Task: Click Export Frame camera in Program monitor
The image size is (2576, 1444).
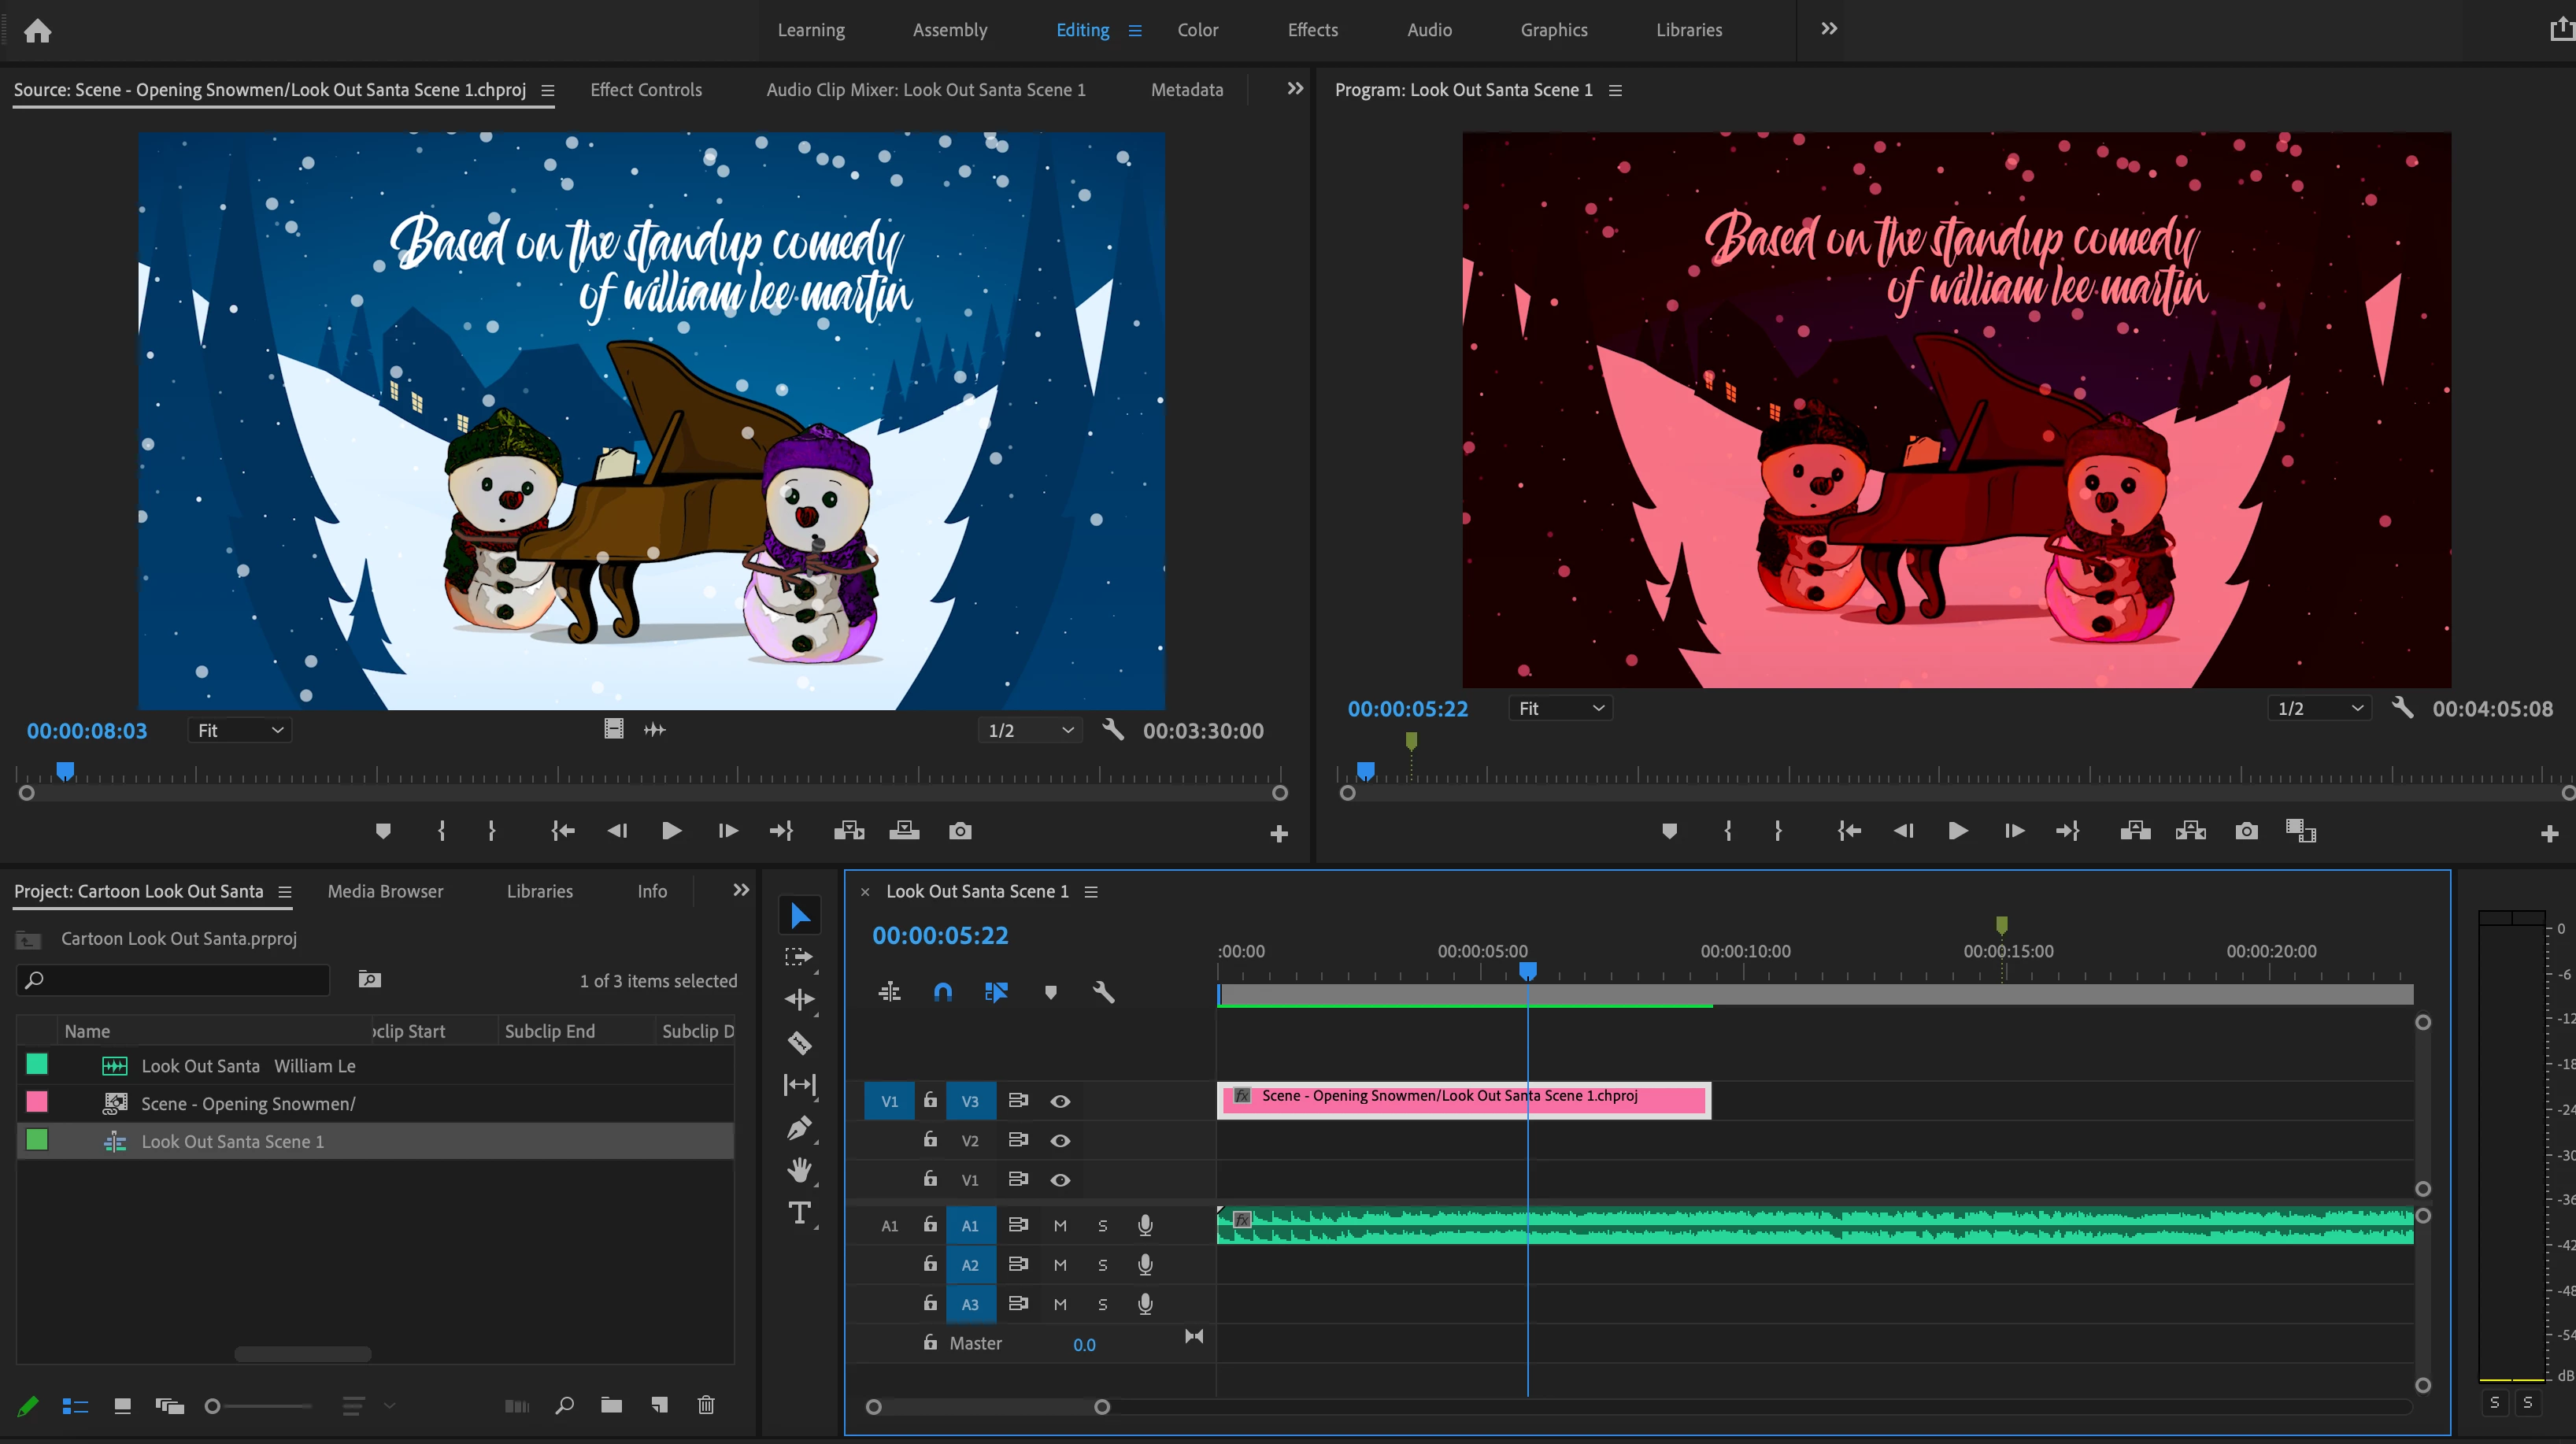Action: point(2246,831)
